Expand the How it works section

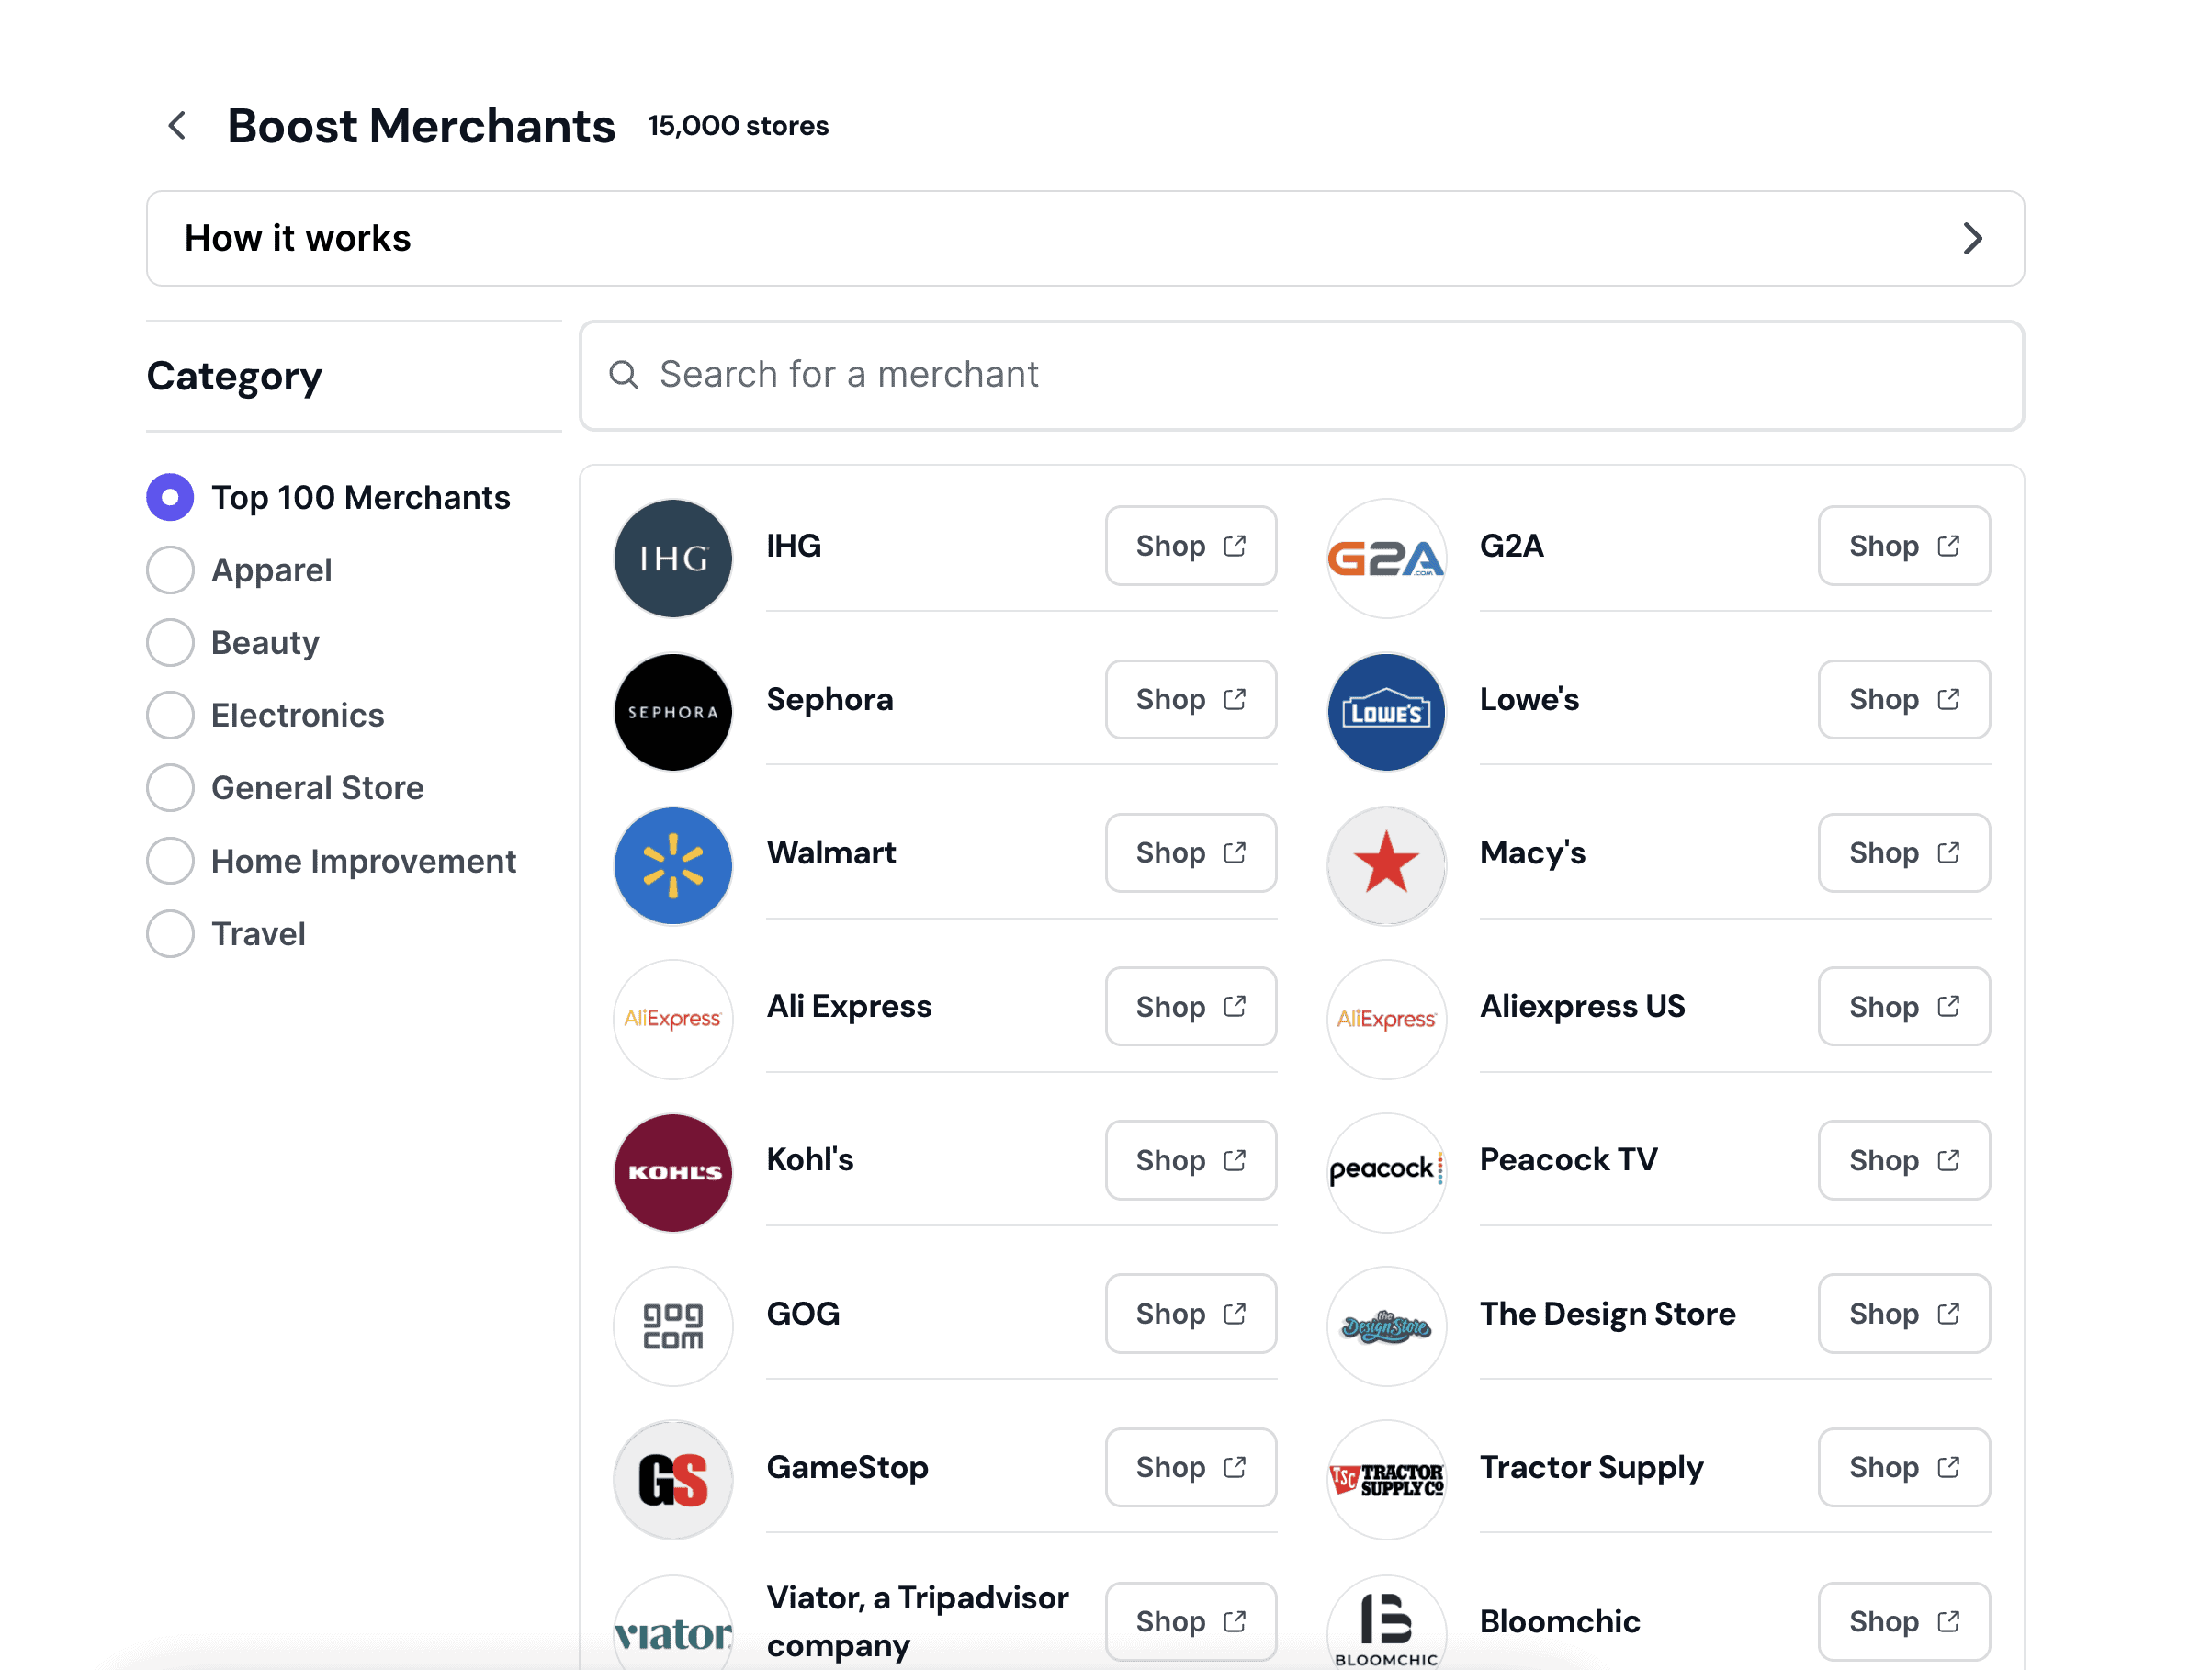click(x=1084, y=238)
